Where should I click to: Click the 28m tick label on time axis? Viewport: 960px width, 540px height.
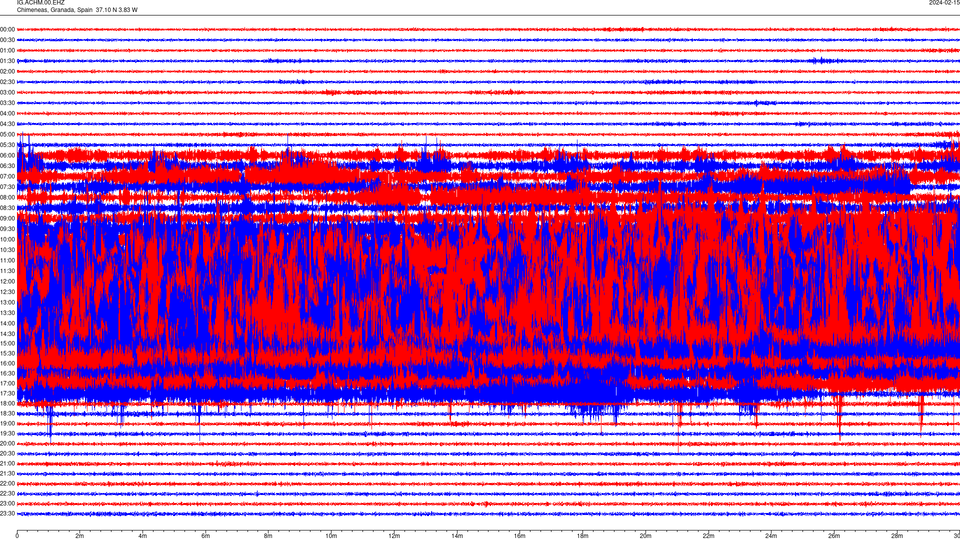897,536
